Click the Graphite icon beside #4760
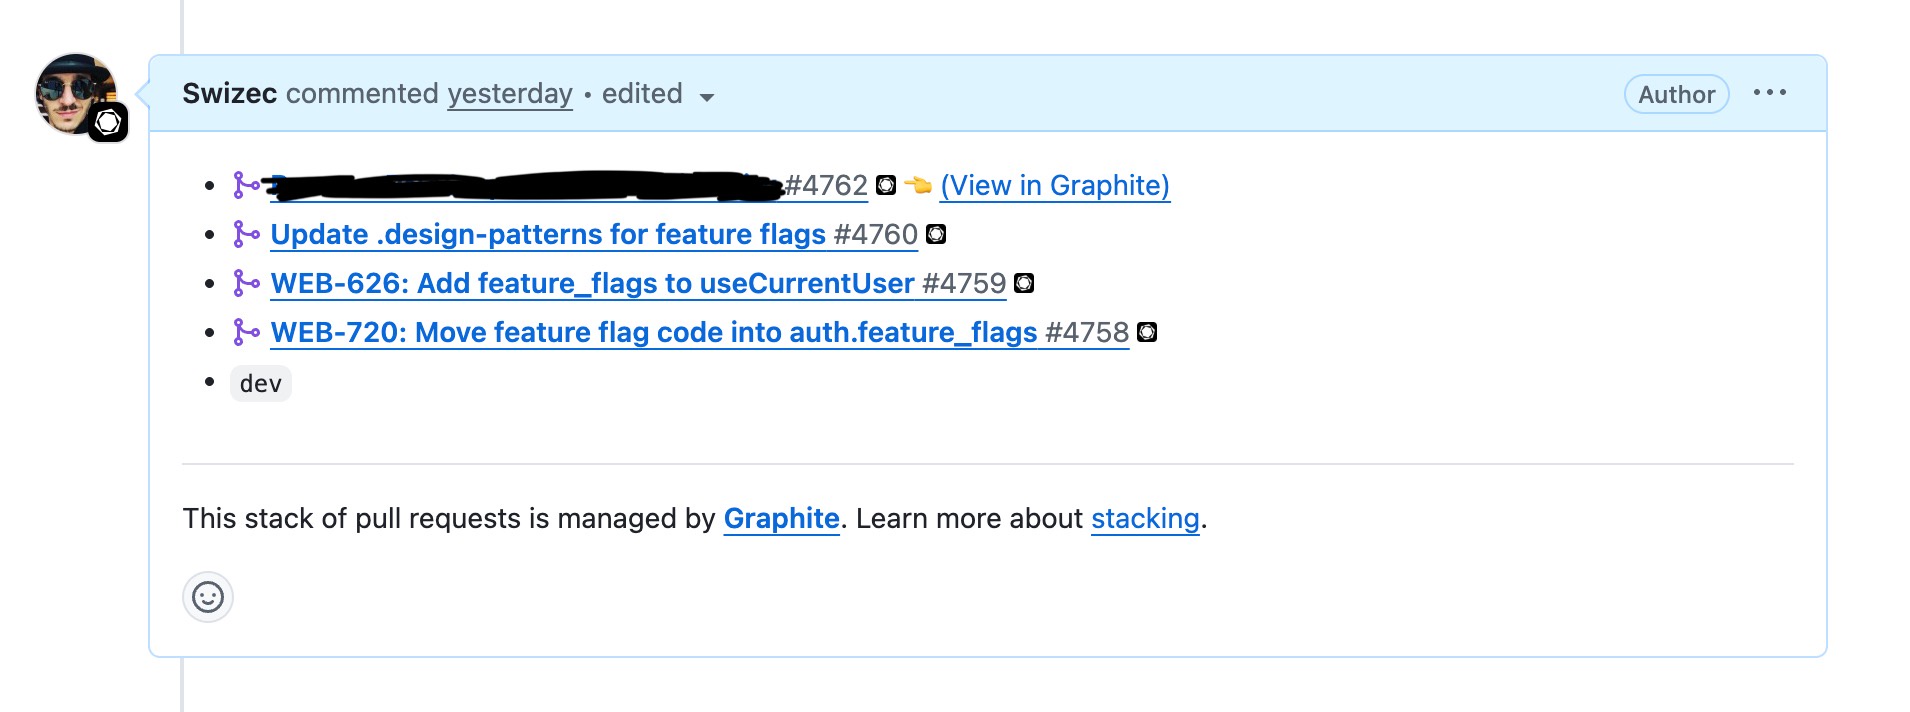 pyautogui.click(x=936, y=234)
